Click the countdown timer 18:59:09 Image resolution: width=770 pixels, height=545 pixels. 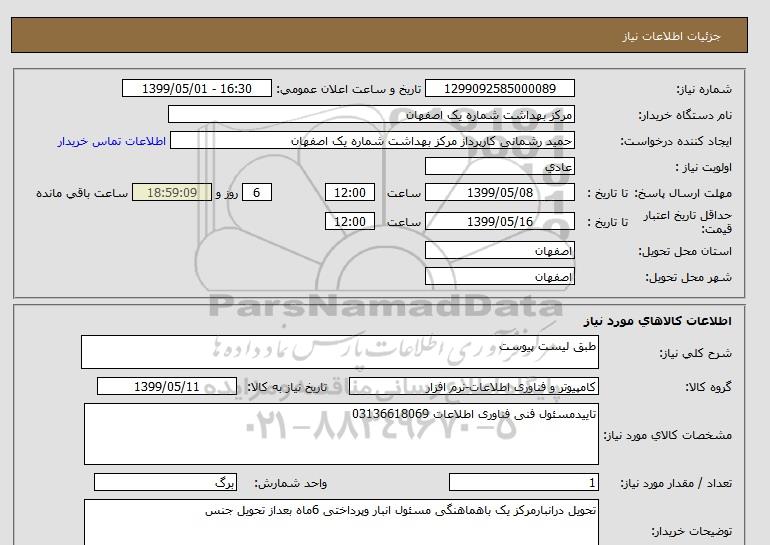[x=172, y=192]
